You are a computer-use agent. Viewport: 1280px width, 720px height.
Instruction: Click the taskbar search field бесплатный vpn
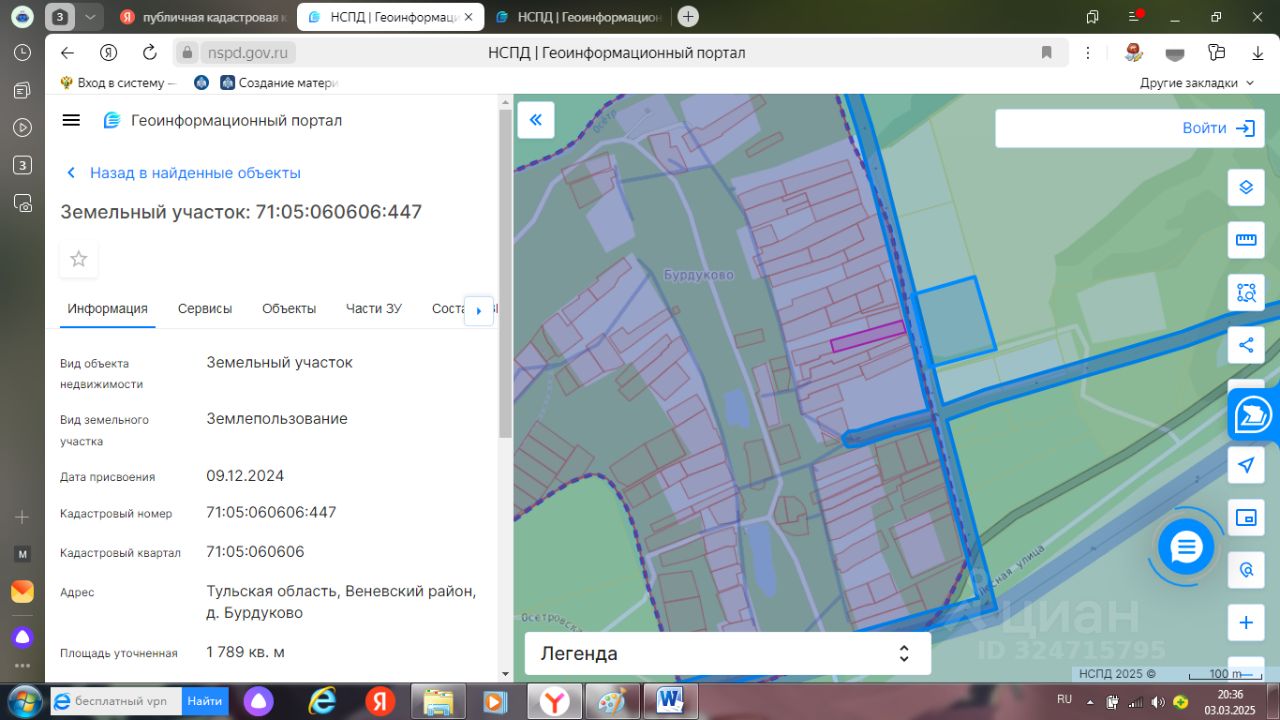[116, 701]
